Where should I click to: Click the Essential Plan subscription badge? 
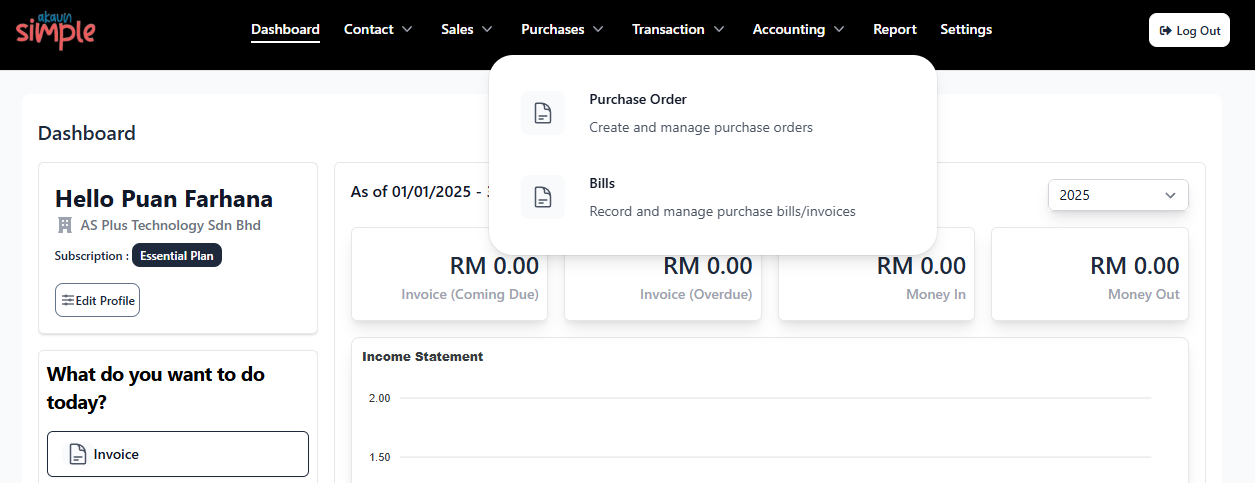[x=177, y=255]
